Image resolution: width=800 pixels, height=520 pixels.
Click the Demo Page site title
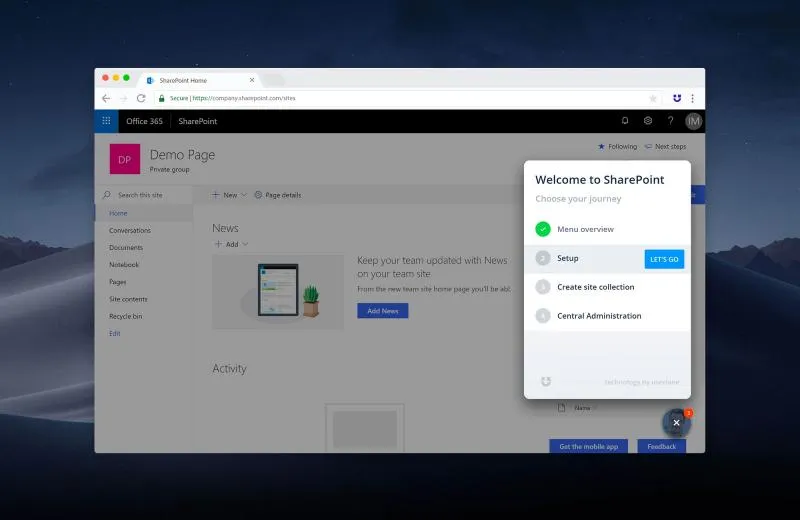tap(182, 155)
